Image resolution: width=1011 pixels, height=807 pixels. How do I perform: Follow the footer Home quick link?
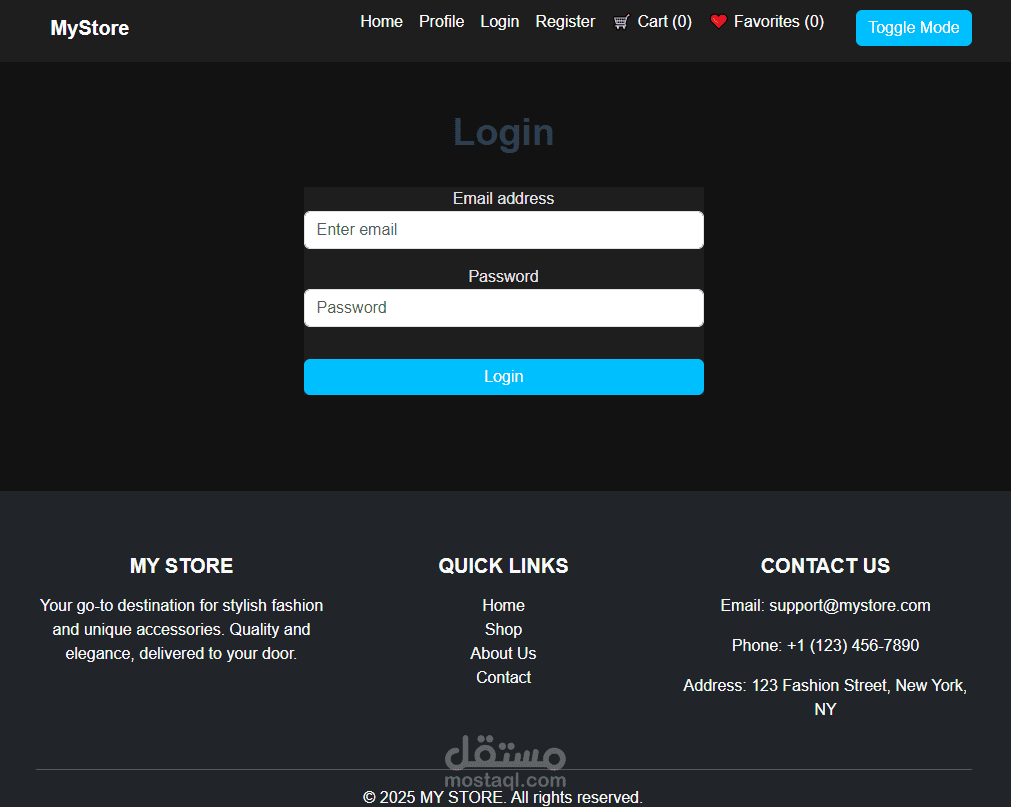(503, 605)
